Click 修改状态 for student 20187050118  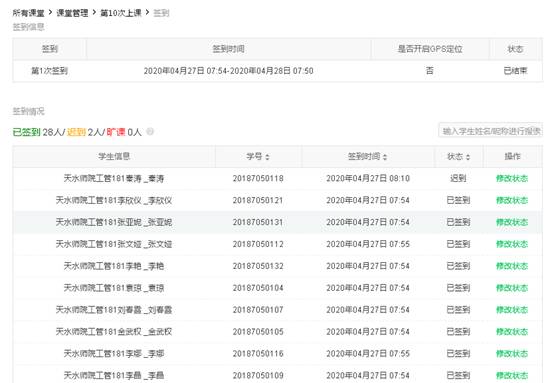pyautogui.click(x=512, y=178)
